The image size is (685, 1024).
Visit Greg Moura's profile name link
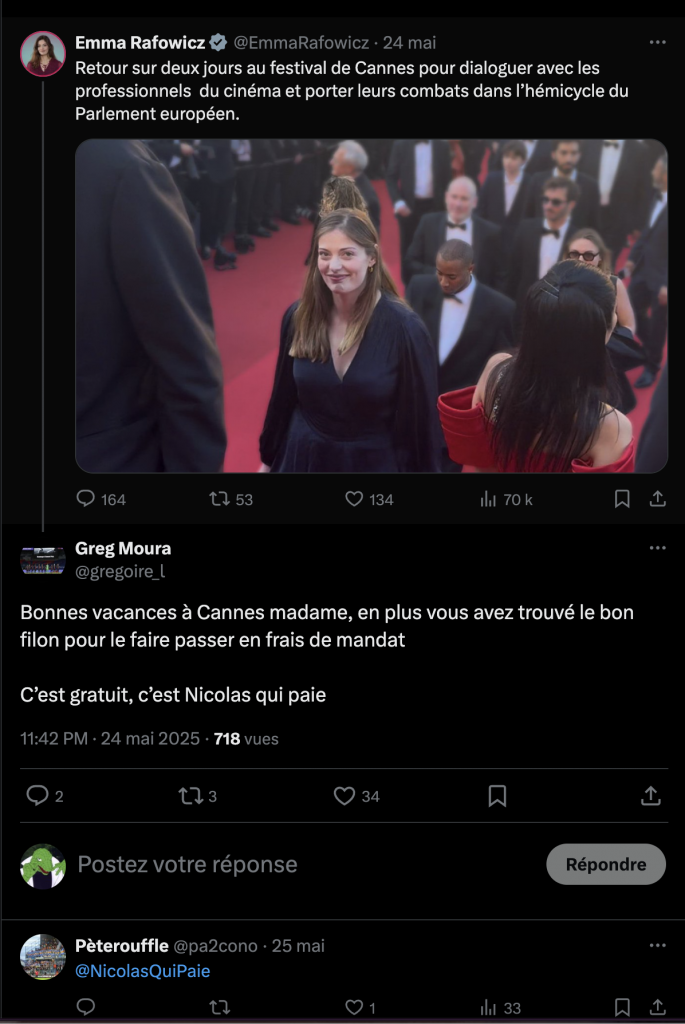click(123, 548)
